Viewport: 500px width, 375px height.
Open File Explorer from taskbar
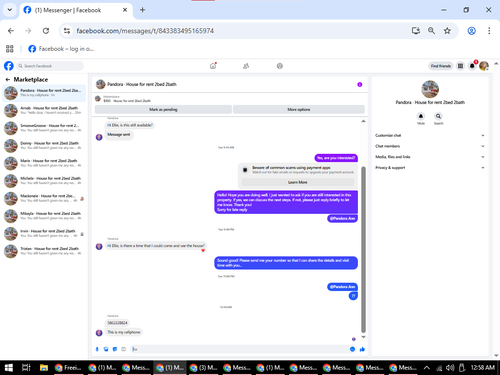point(44,368)
